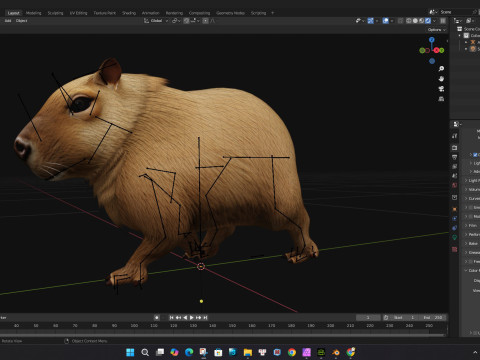The width and height of the screenshot is (480, 360).
Task: Select material preview viewport shading
Action: pos(422,21)
